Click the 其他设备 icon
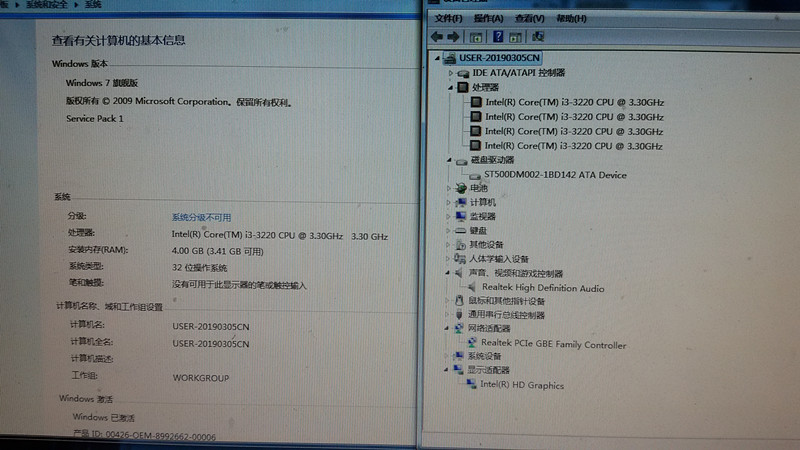The width and height of the screenshot is (800, 450). [x=460, y=245]
